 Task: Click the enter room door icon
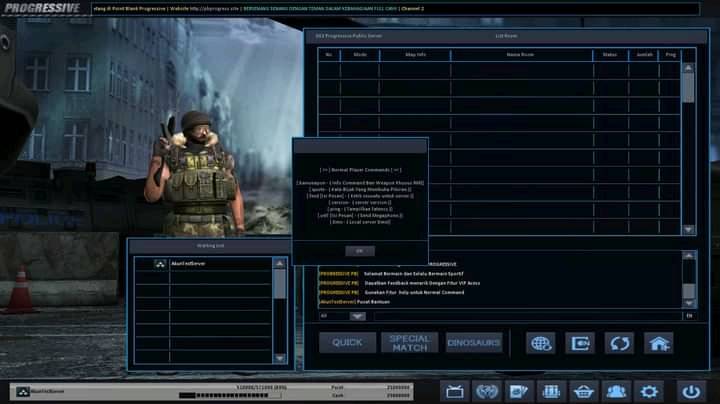(x=580, y=343)
